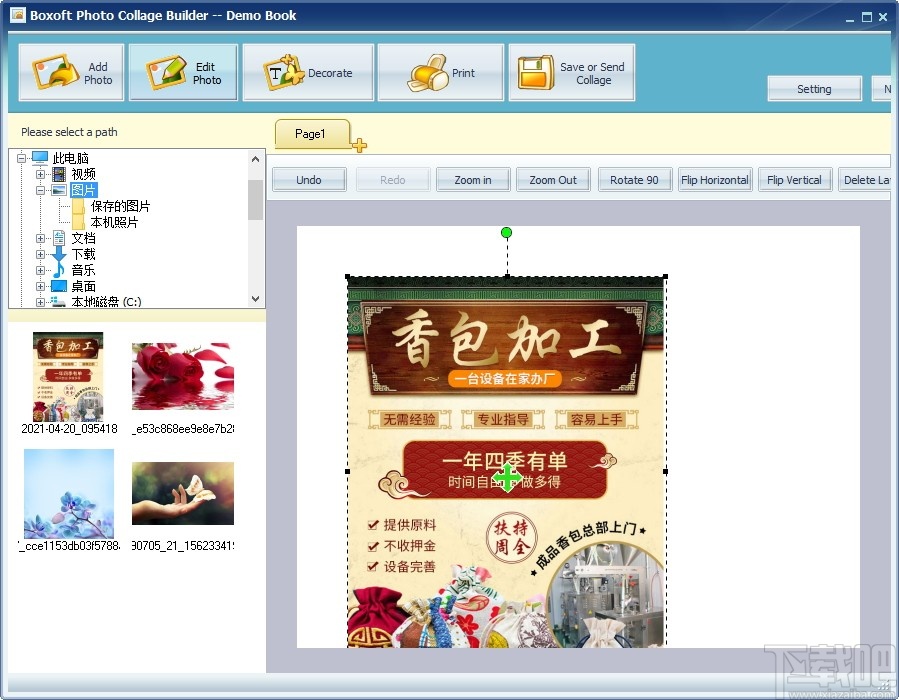This screenshot has width=899, height=700.
Task: Open the Edit Photo tool
Action: coord(183,70)
